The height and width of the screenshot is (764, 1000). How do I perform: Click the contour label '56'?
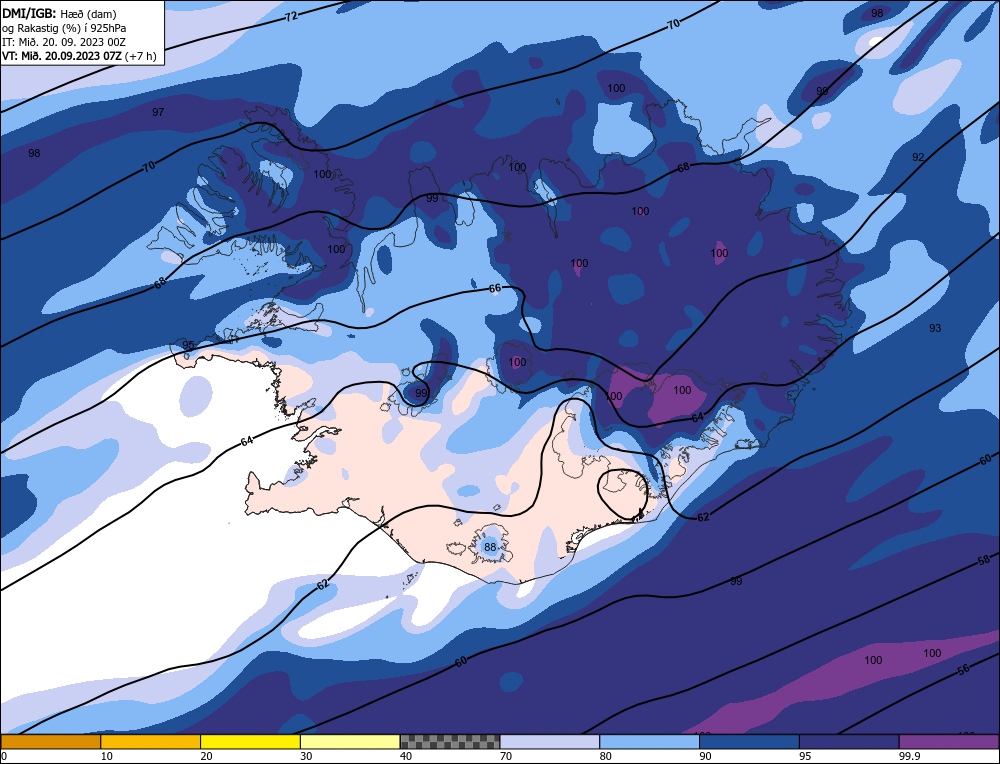coord(964,669)
